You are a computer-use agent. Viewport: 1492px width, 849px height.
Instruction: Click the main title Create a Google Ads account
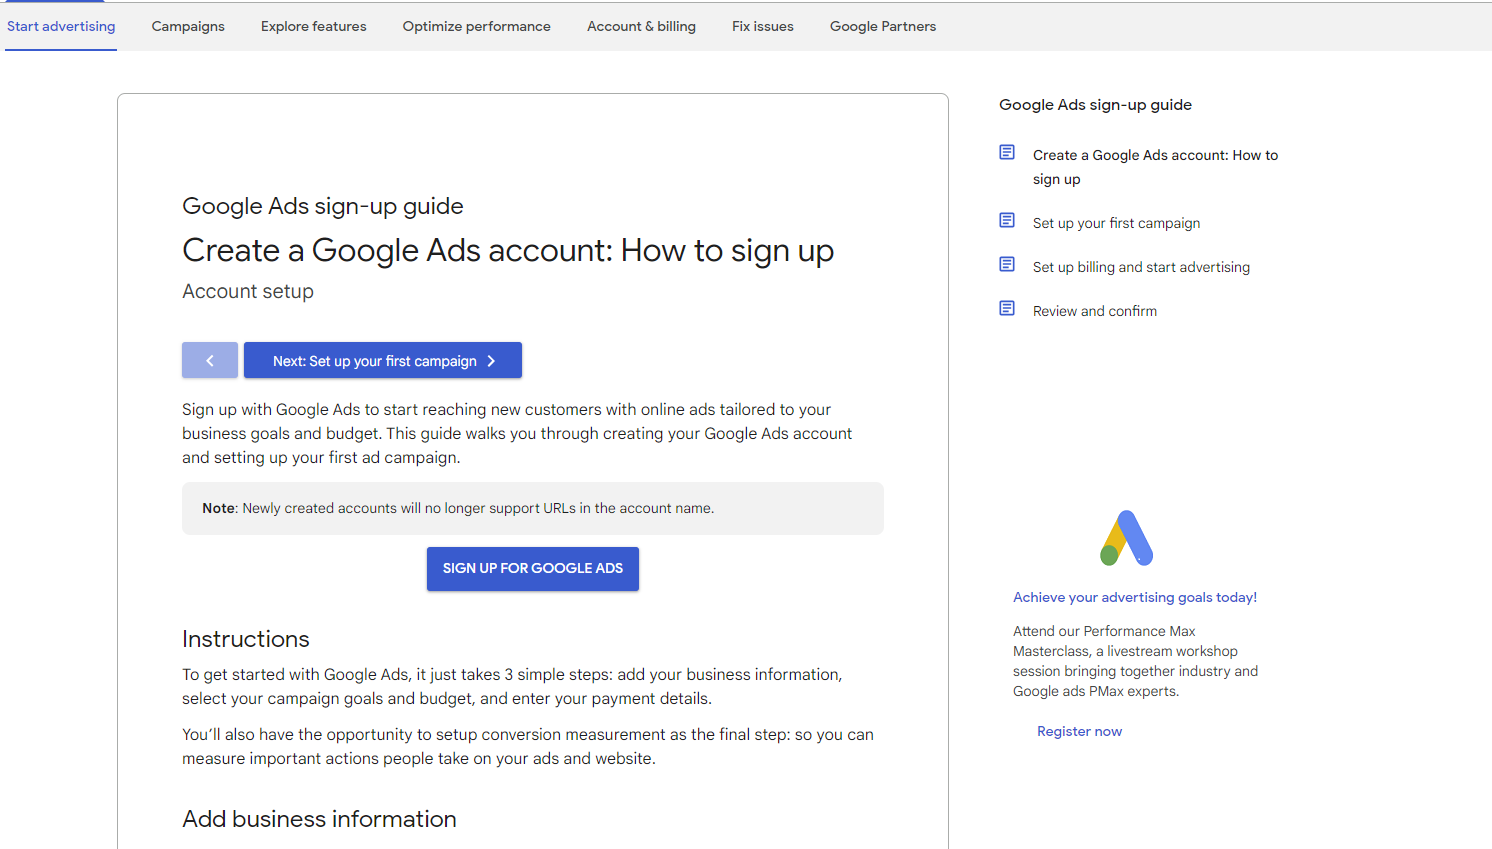click(508, 250)
